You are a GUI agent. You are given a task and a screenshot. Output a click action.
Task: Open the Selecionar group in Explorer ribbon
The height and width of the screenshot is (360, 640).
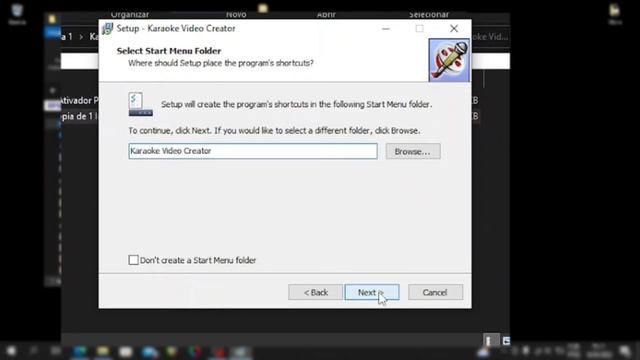click(429, 15)
